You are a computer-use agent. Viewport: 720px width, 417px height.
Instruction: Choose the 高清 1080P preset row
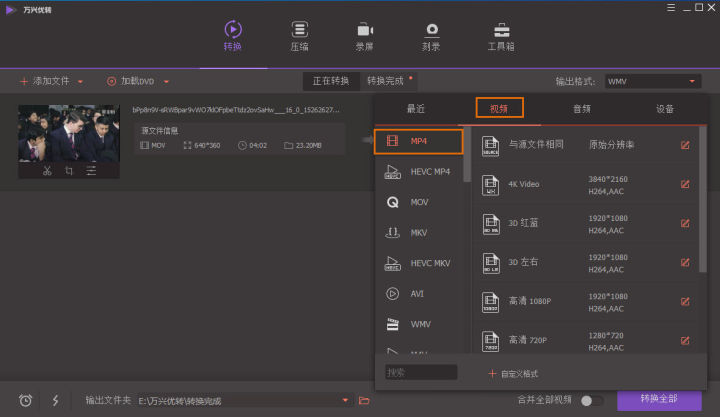(x=585, y=302)
